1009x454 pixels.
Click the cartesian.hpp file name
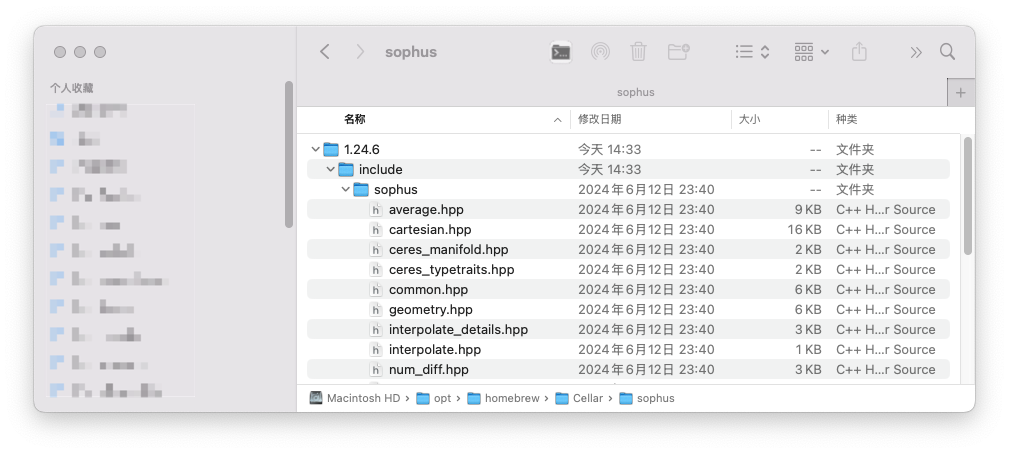click(430, 230)
